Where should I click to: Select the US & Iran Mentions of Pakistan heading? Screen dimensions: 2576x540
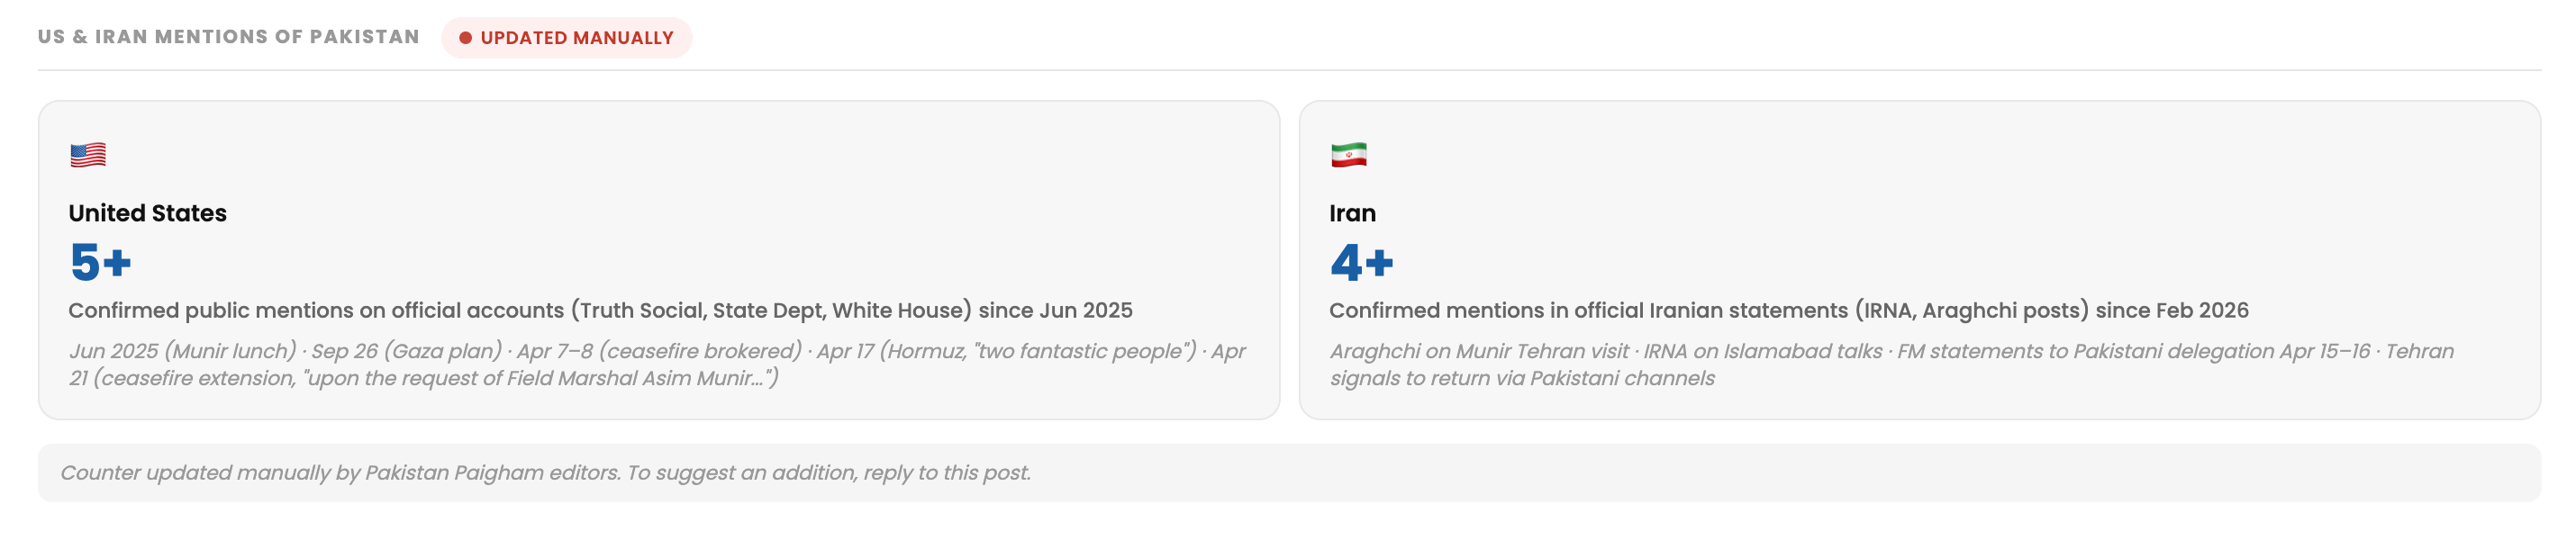(229, 37)
